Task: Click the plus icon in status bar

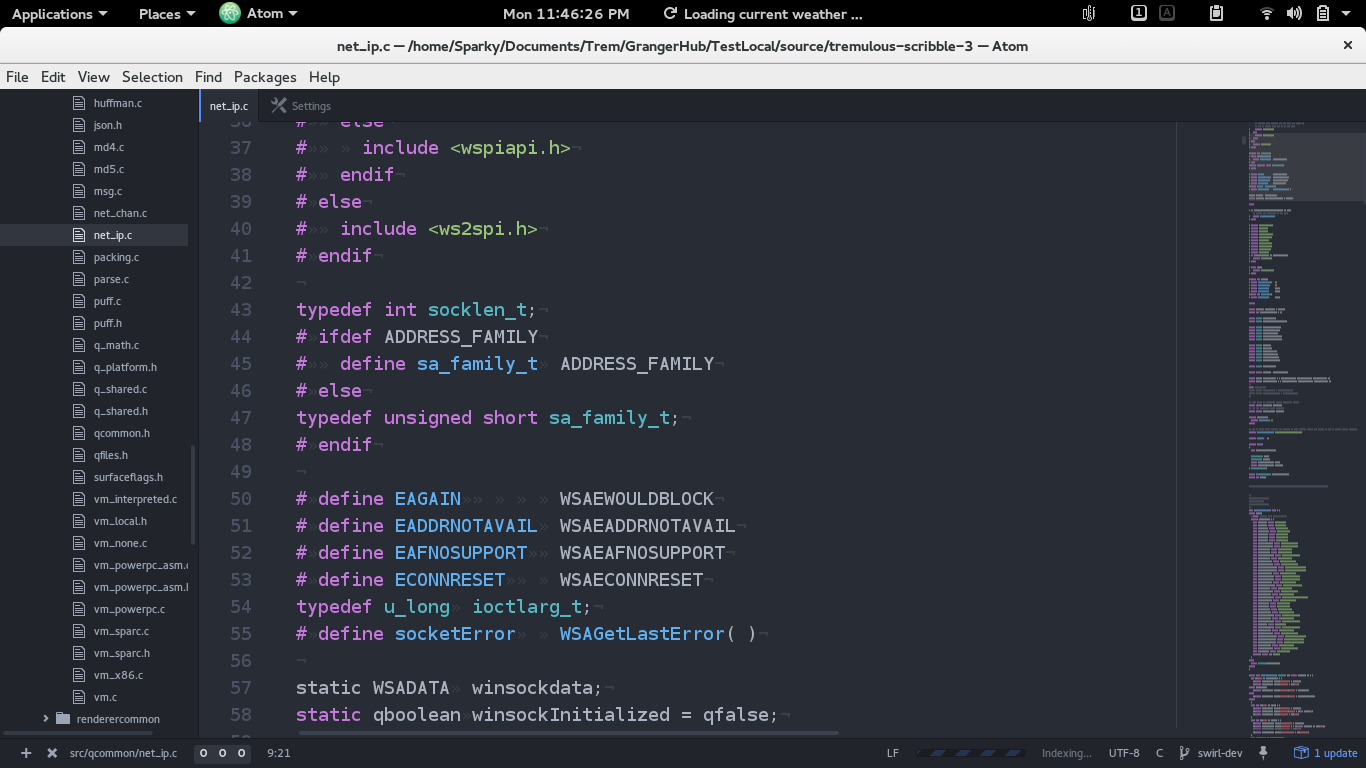Action: pyautogui.click(x=26, y=753)
